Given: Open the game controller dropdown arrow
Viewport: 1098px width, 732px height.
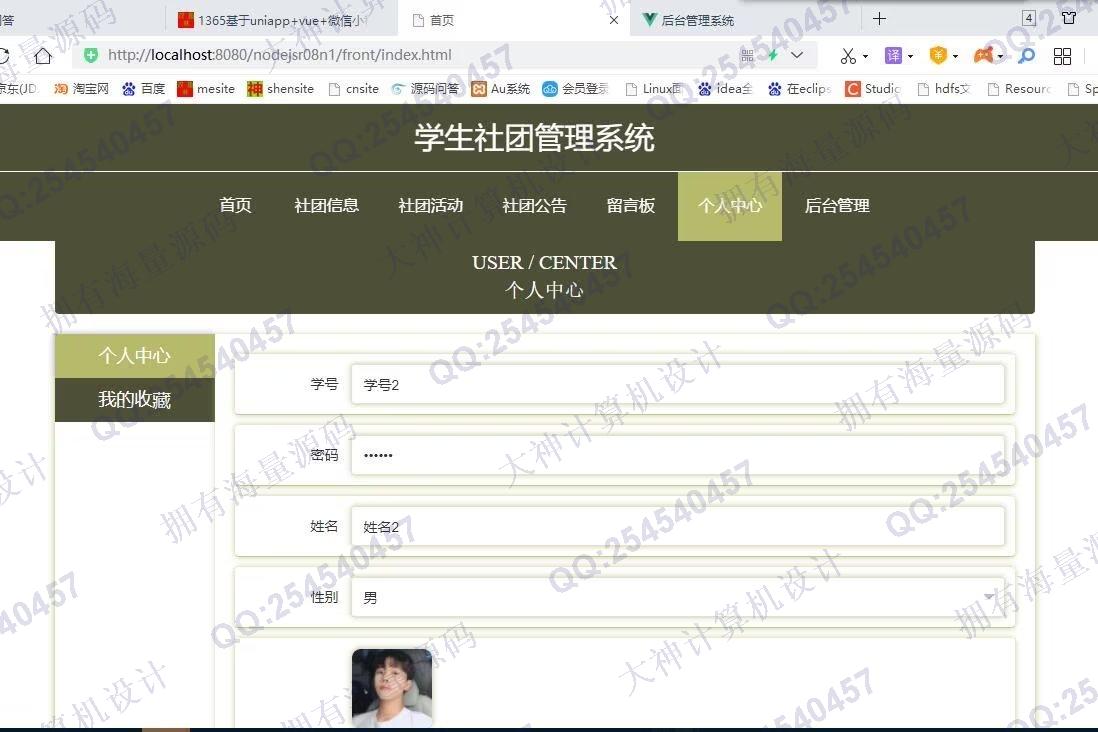Looking at the screenshot, I should click(1000, 56).
